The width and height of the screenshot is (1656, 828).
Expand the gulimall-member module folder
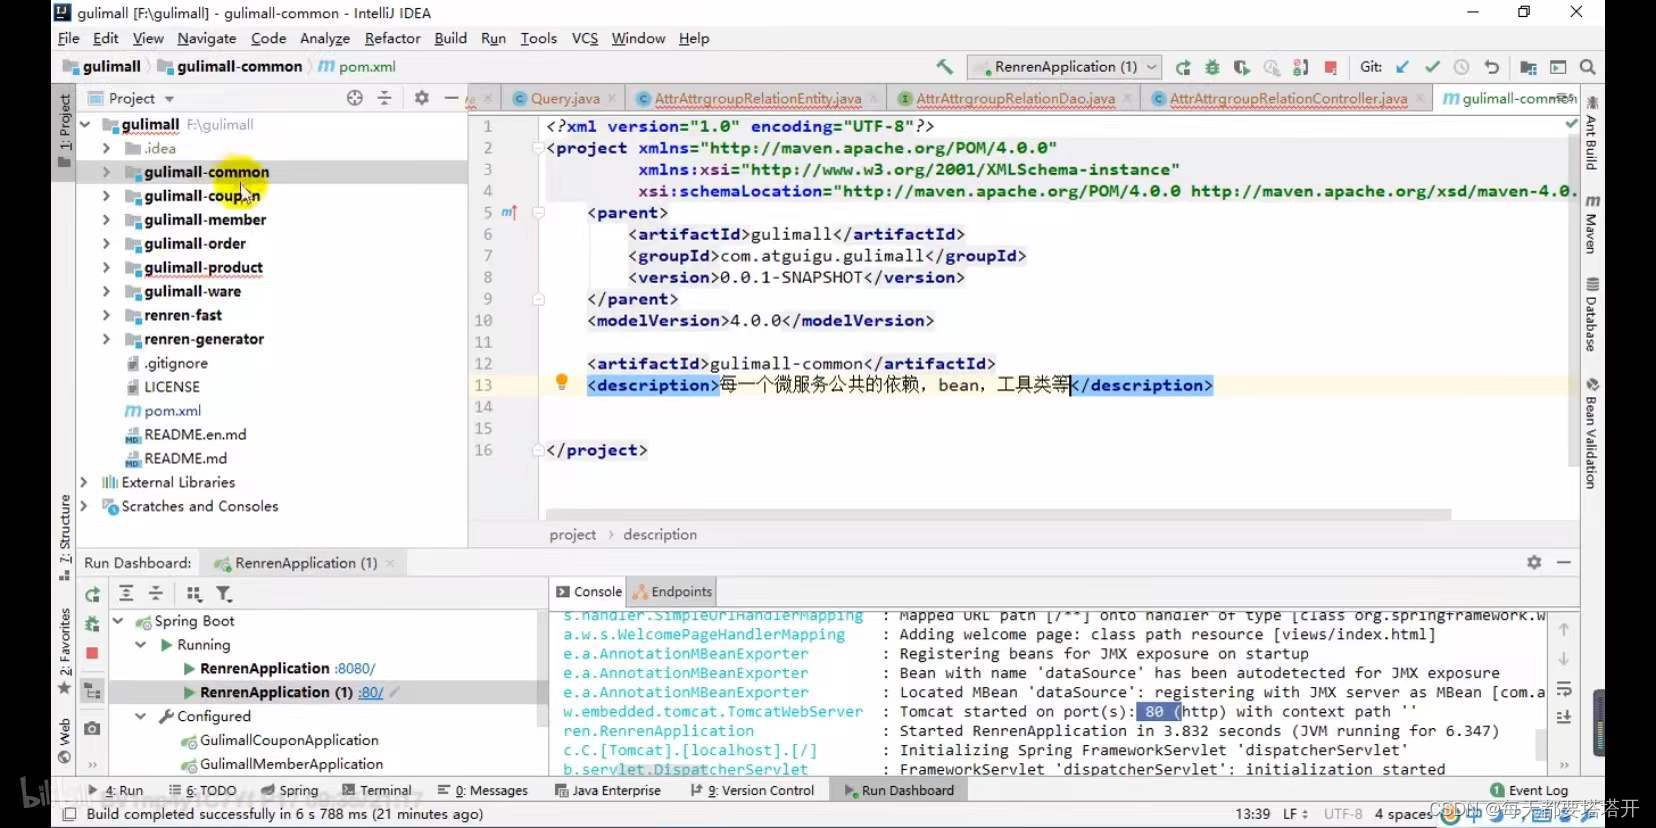point(106,220)
